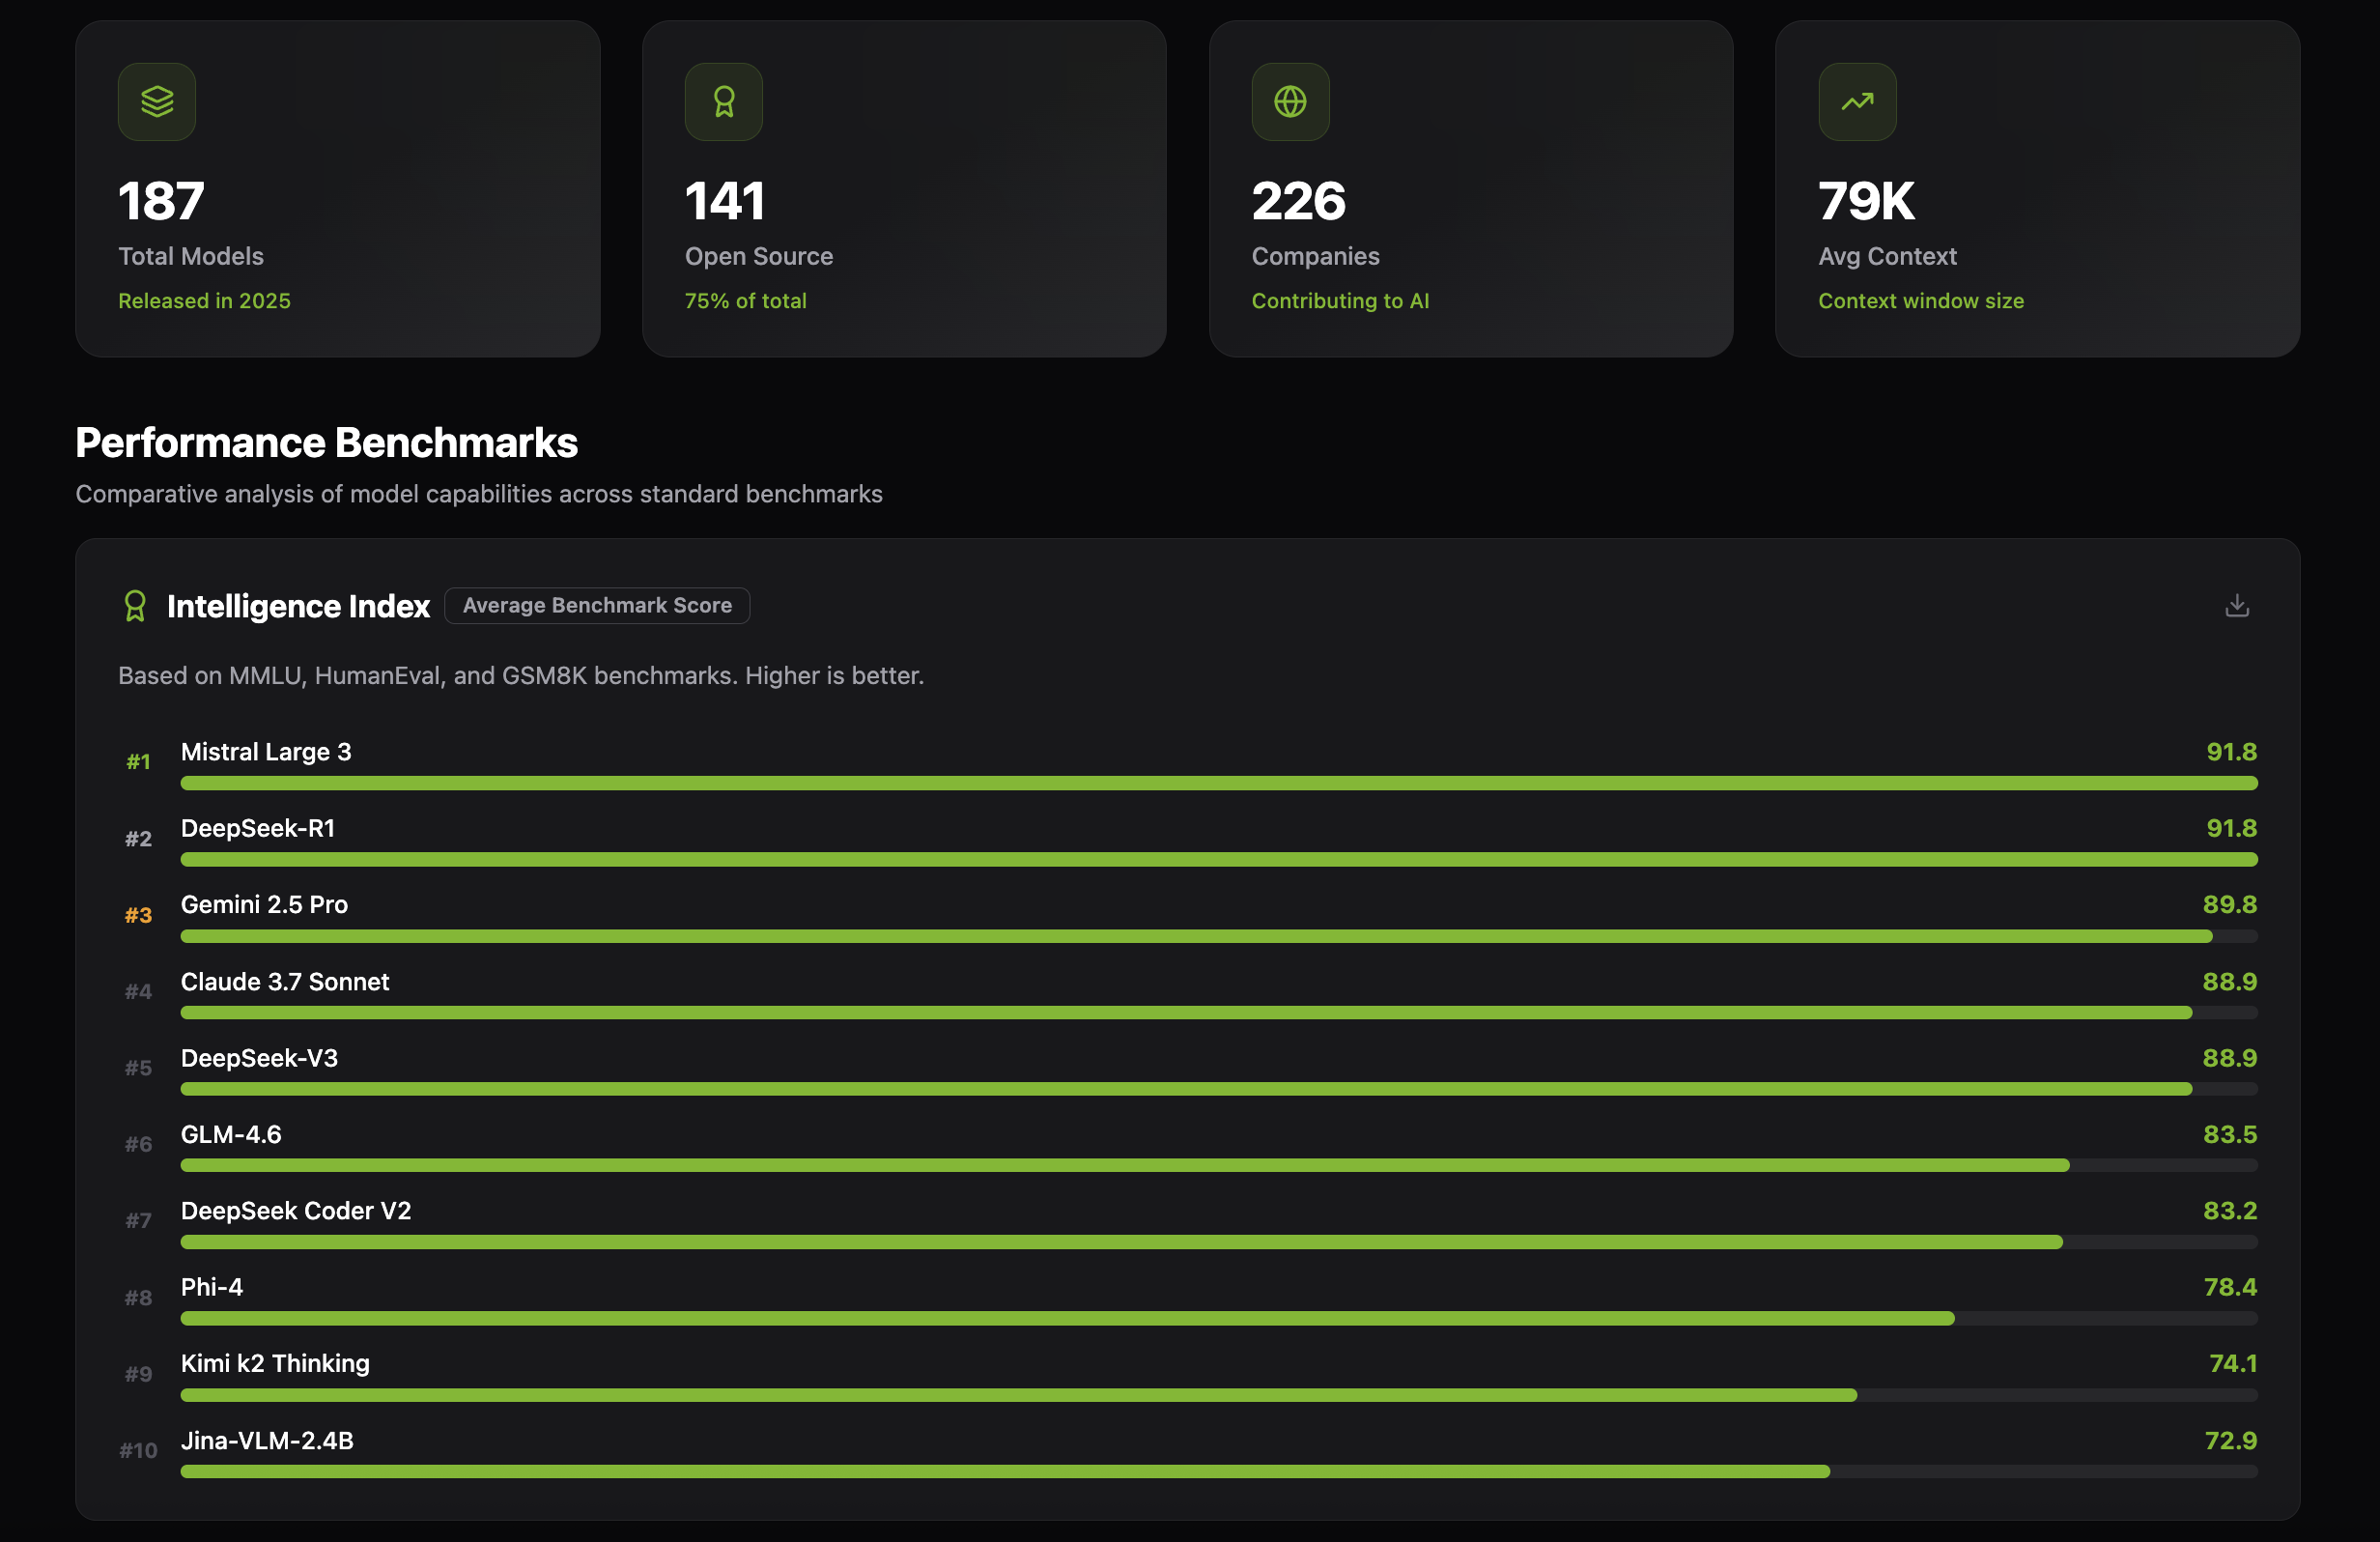Click the Performance Benchmarks heading
The image size is (2380, 1542).
pos(326,443)
